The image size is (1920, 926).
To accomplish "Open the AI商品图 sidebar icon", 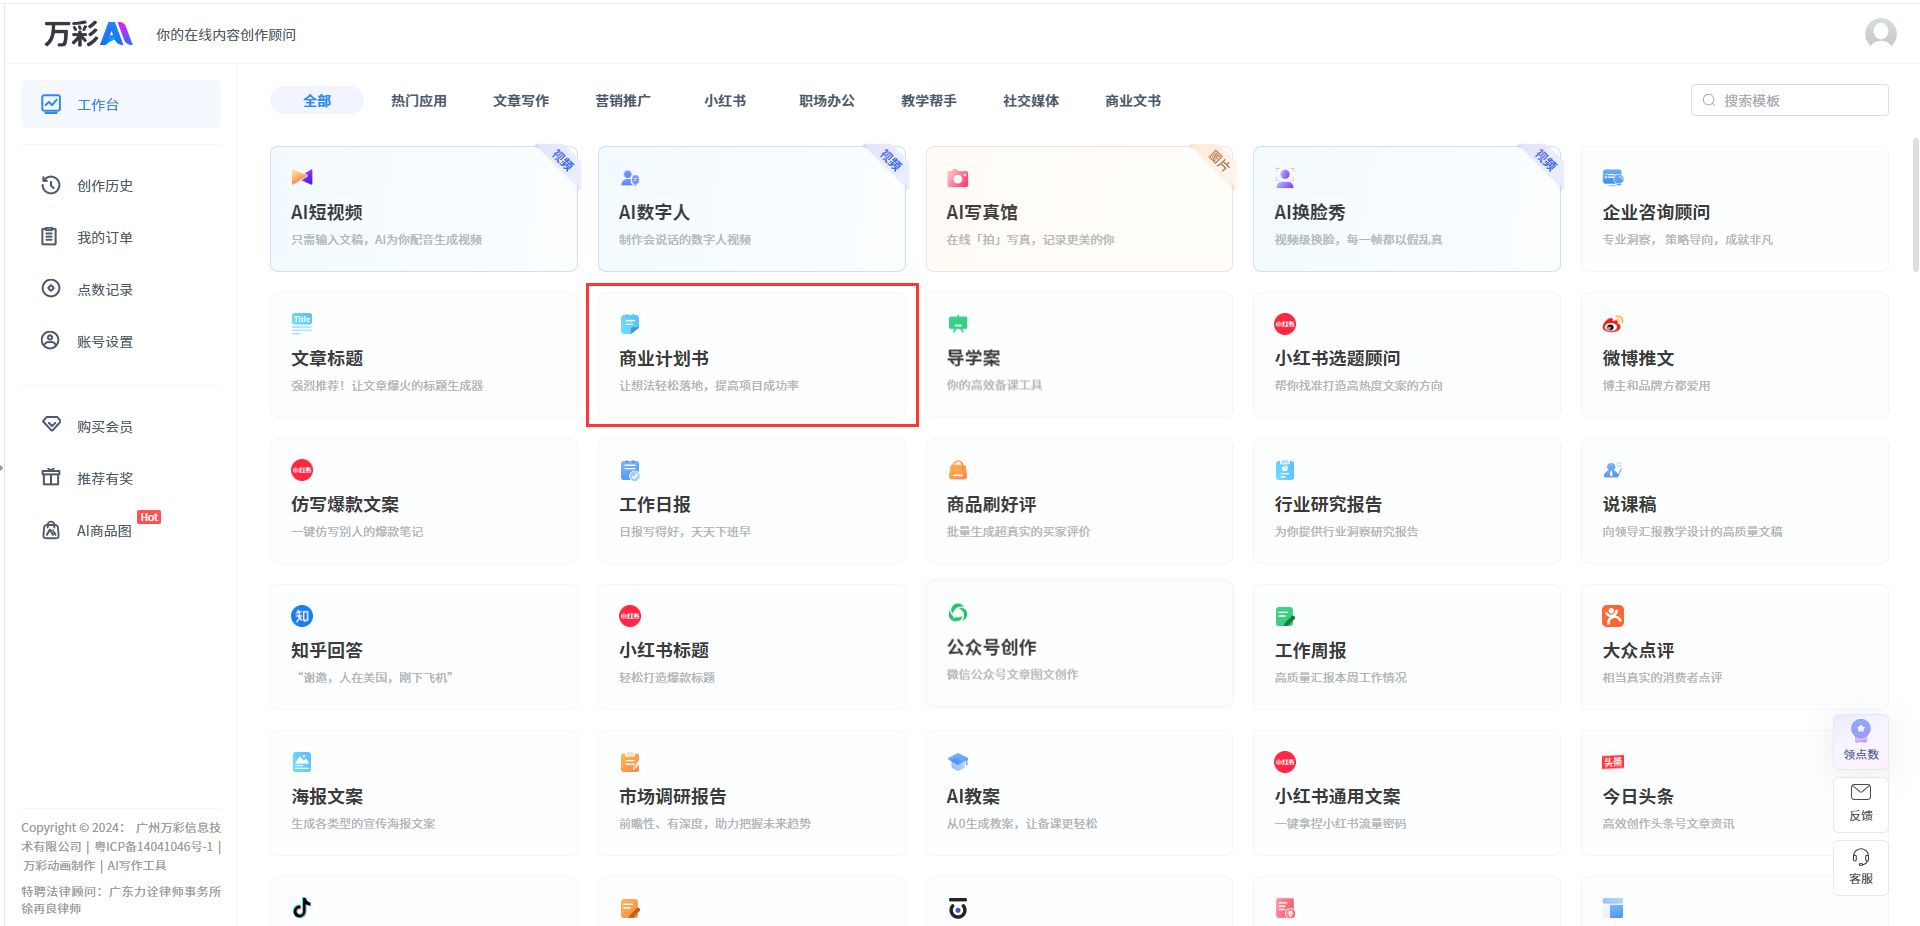I will (51, 530).
